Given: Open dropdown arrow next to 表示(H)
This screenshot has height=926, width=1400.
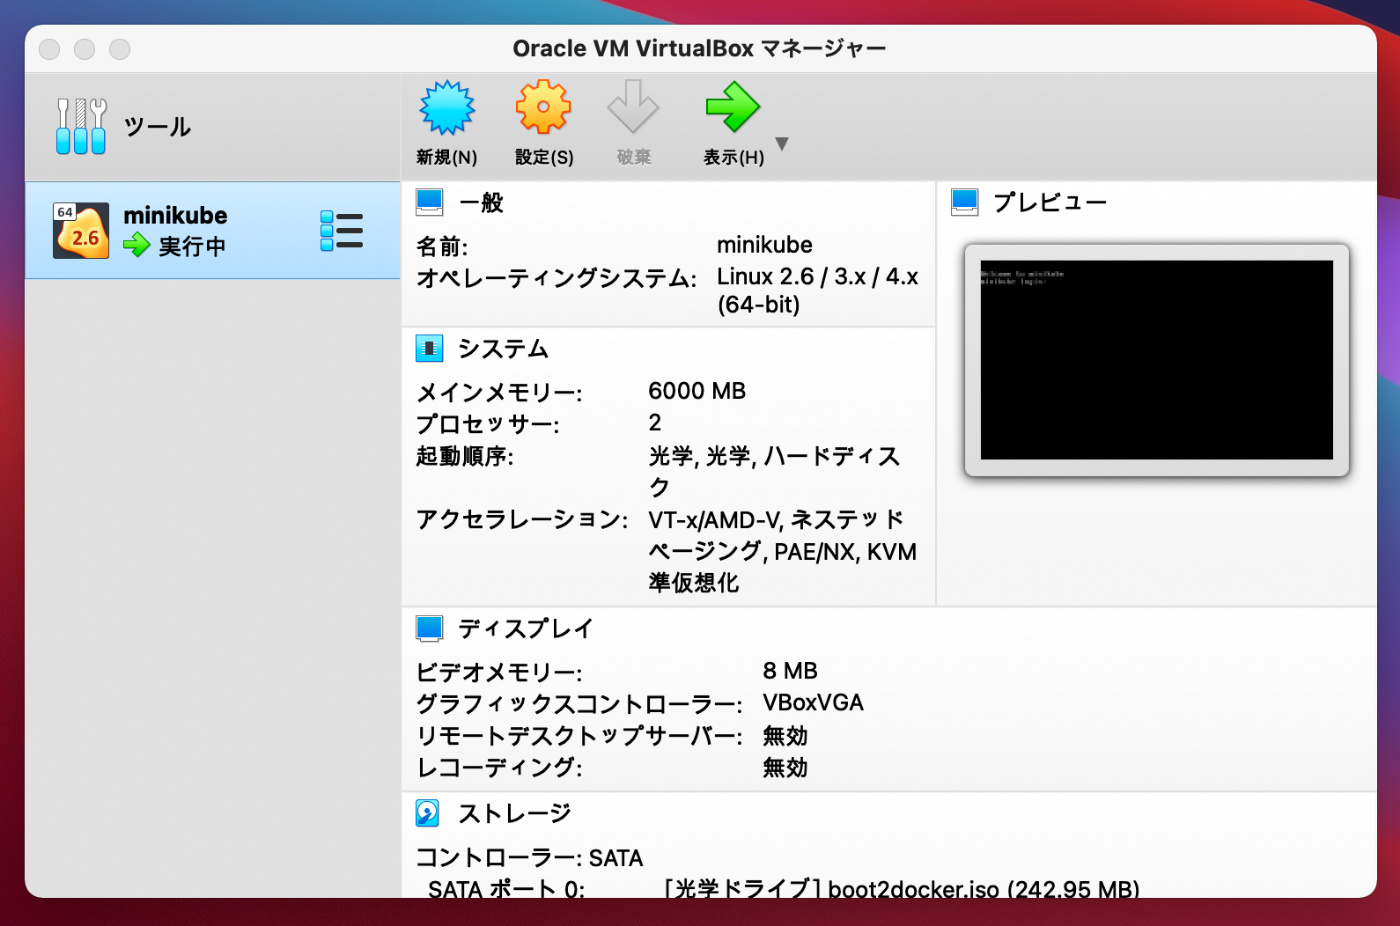Looking at the screenshot, I should [x=782, y=144].
